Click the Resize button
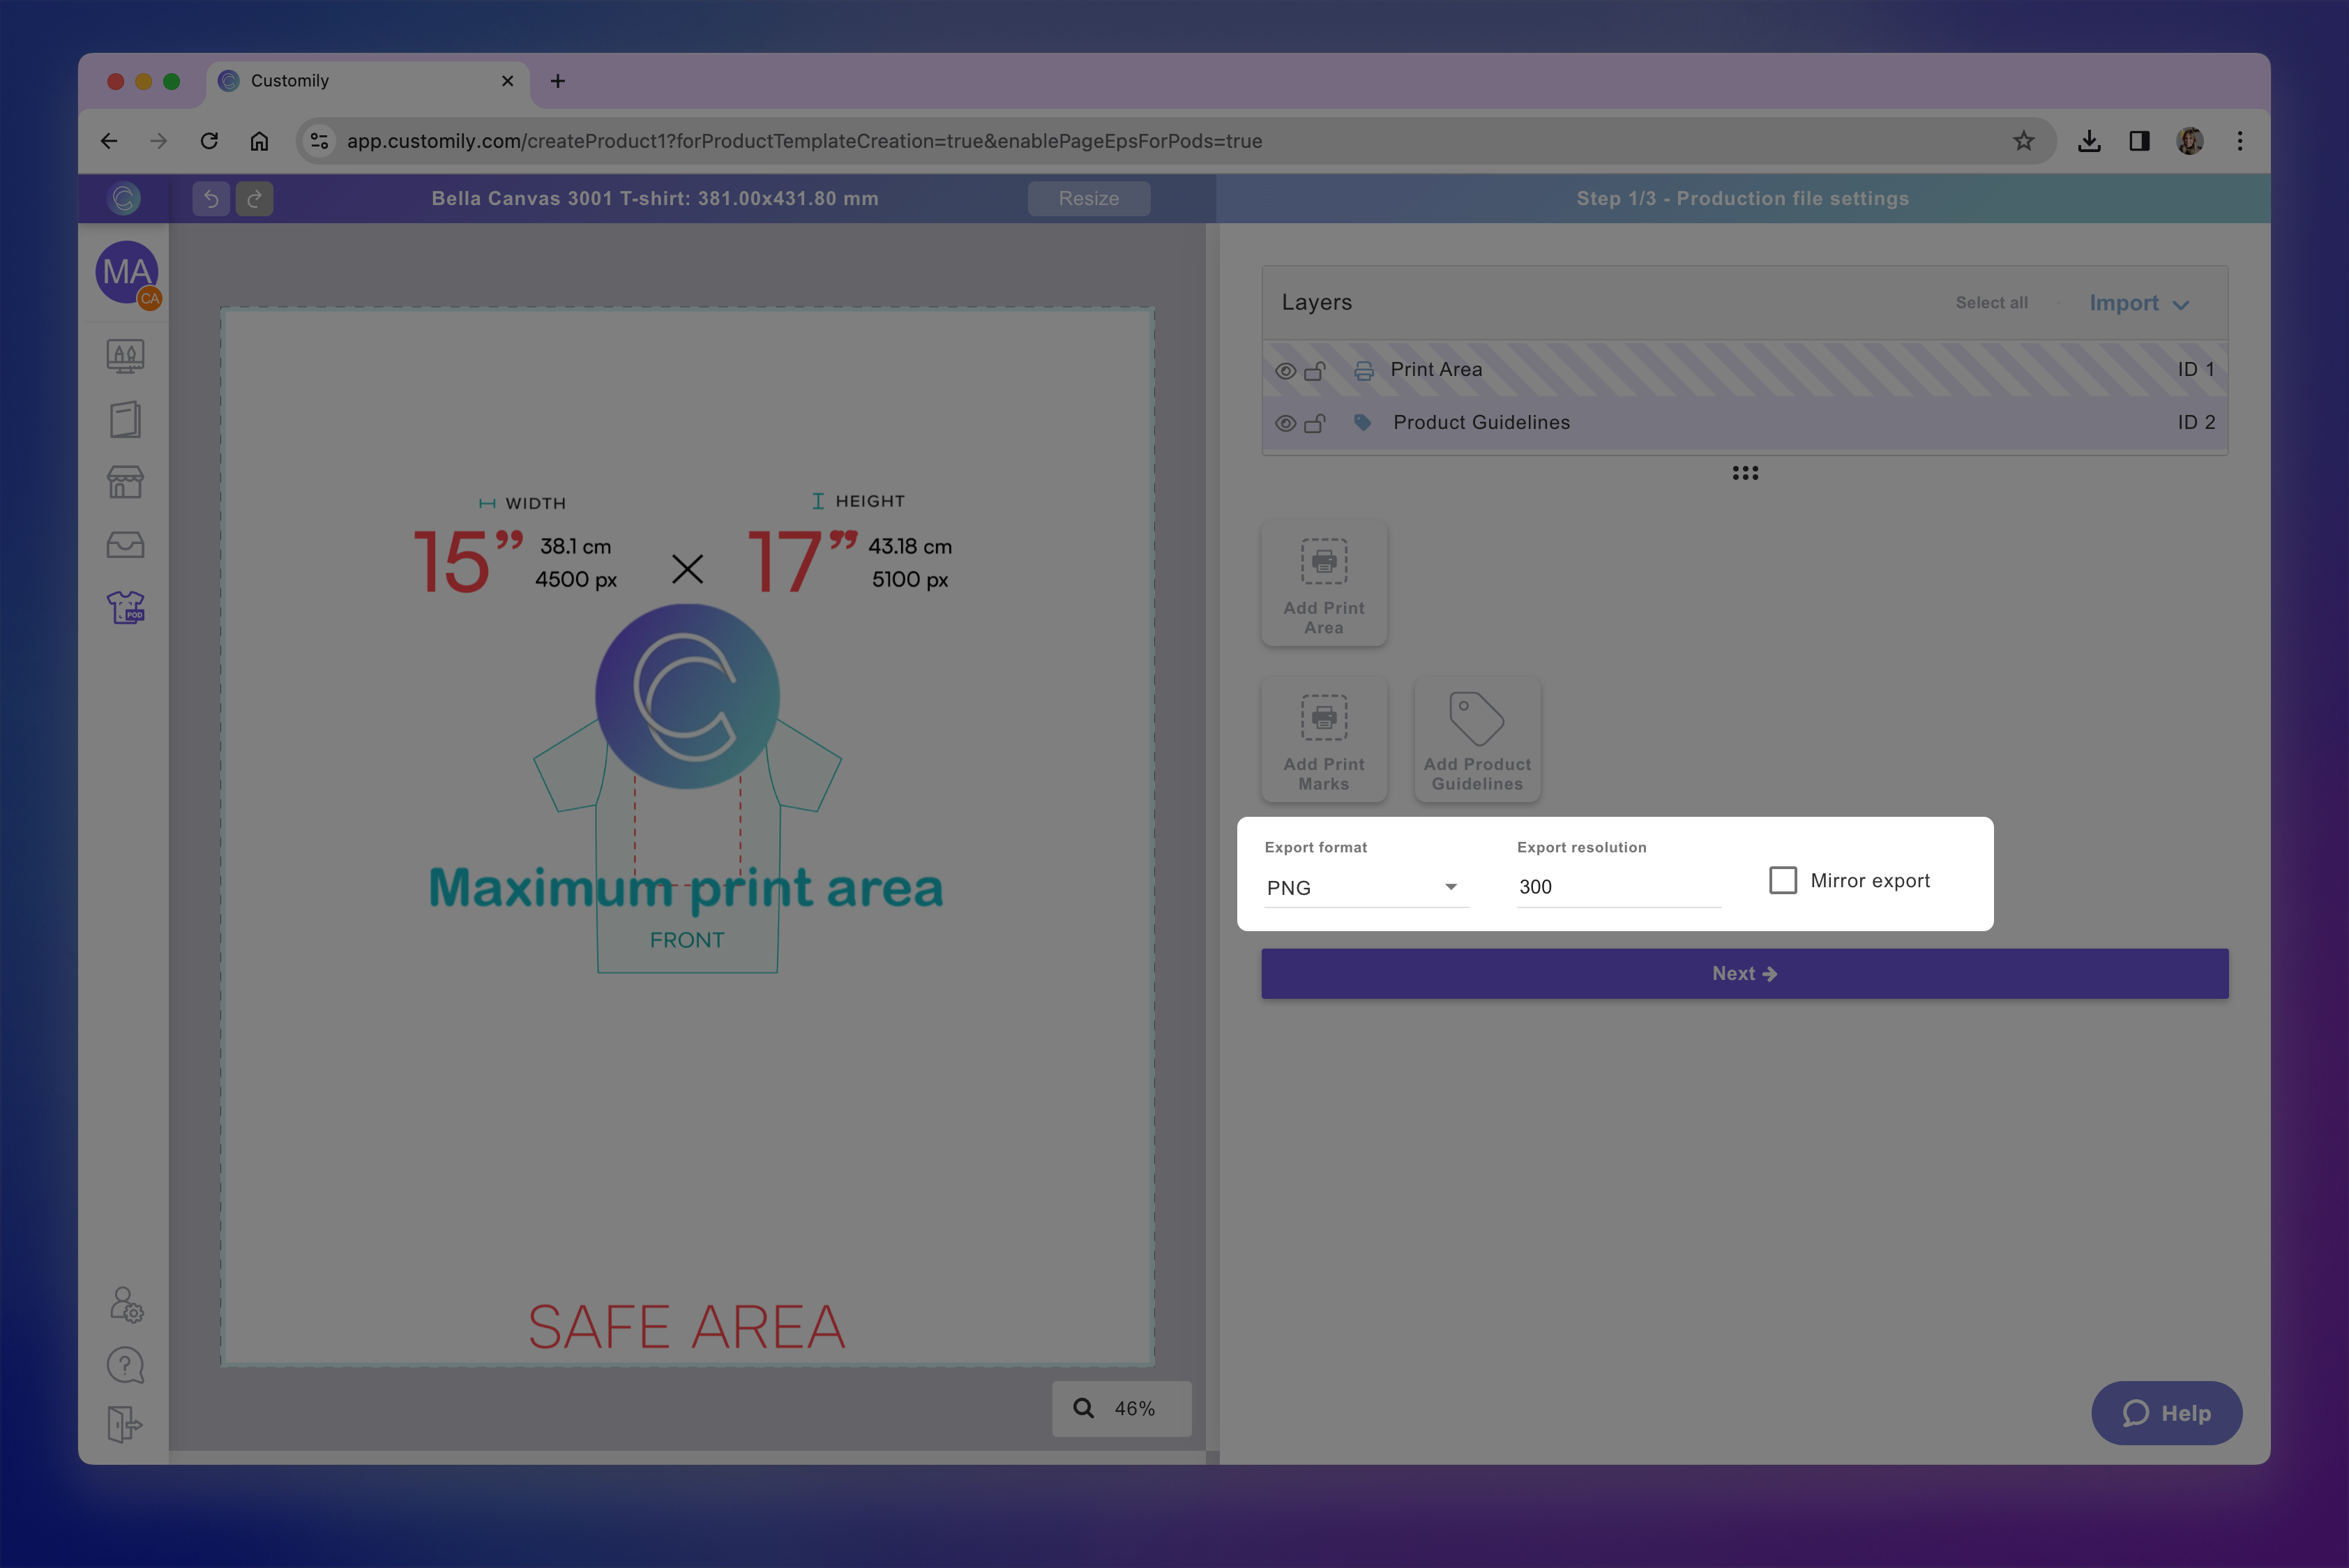2349x1568 pixels. [1088, 198]
